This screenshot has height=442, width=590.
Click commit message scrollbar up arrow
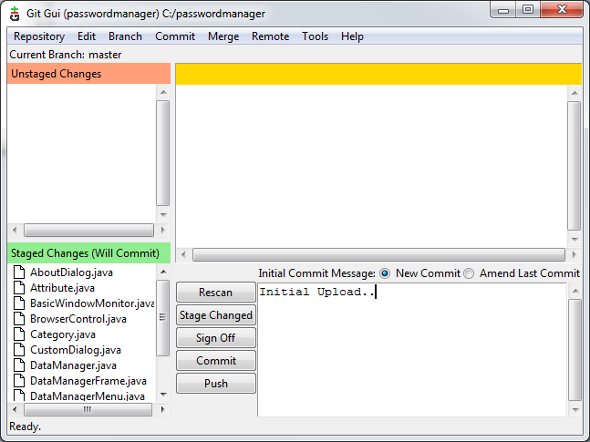575,291
